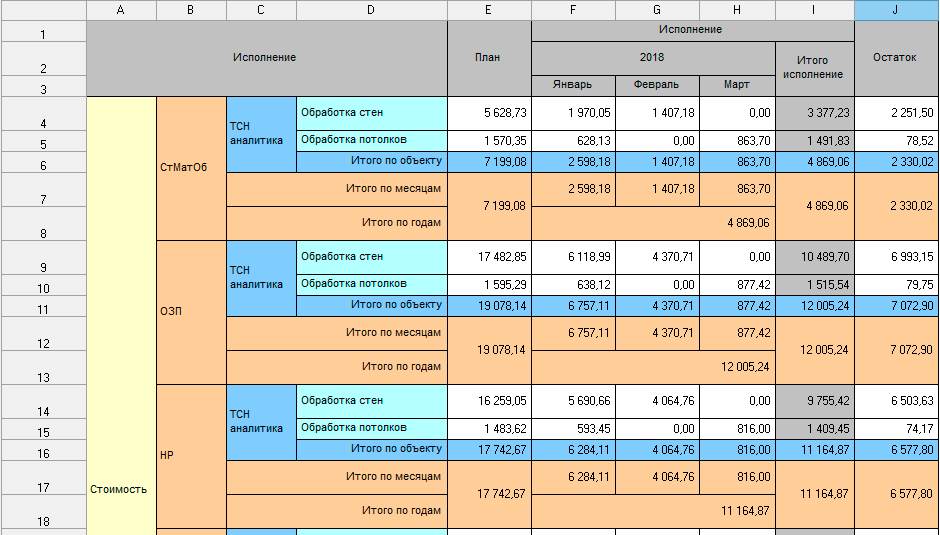
Task: Click the 'Март' month header
Action: point(737,86)
